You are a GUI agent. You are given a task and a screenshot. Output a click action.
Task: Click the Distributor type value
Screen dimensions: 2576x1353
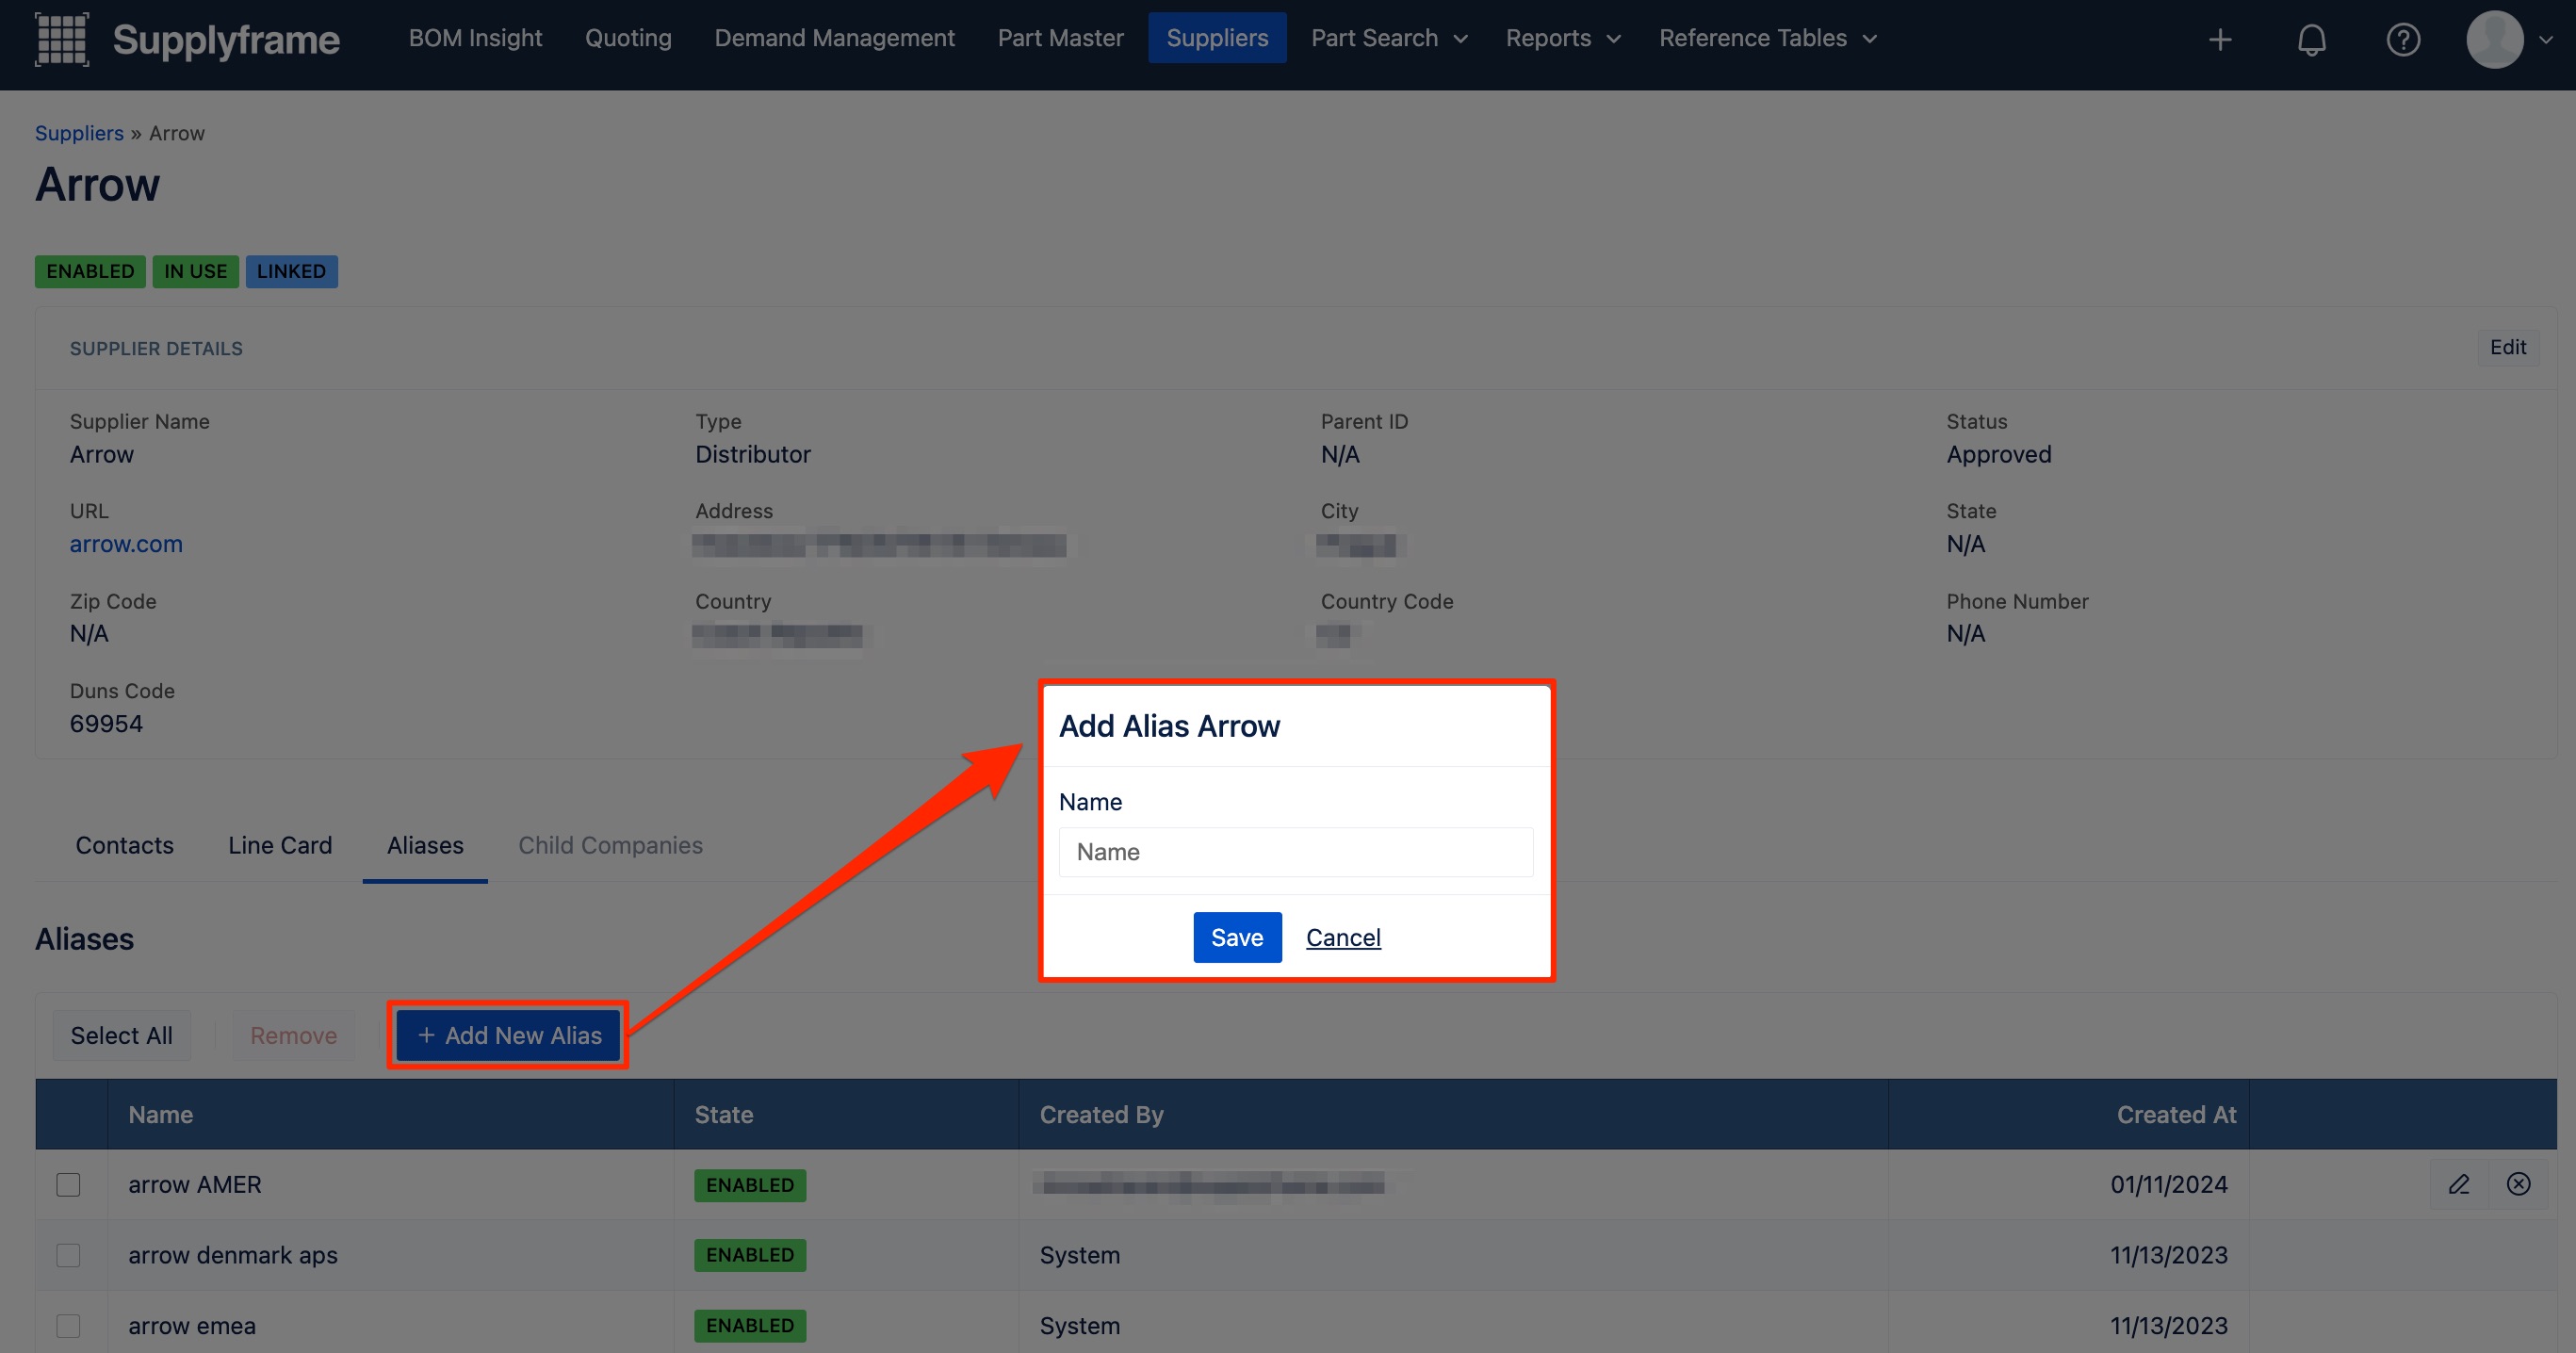pyautogui.click(x=753, y=454)
